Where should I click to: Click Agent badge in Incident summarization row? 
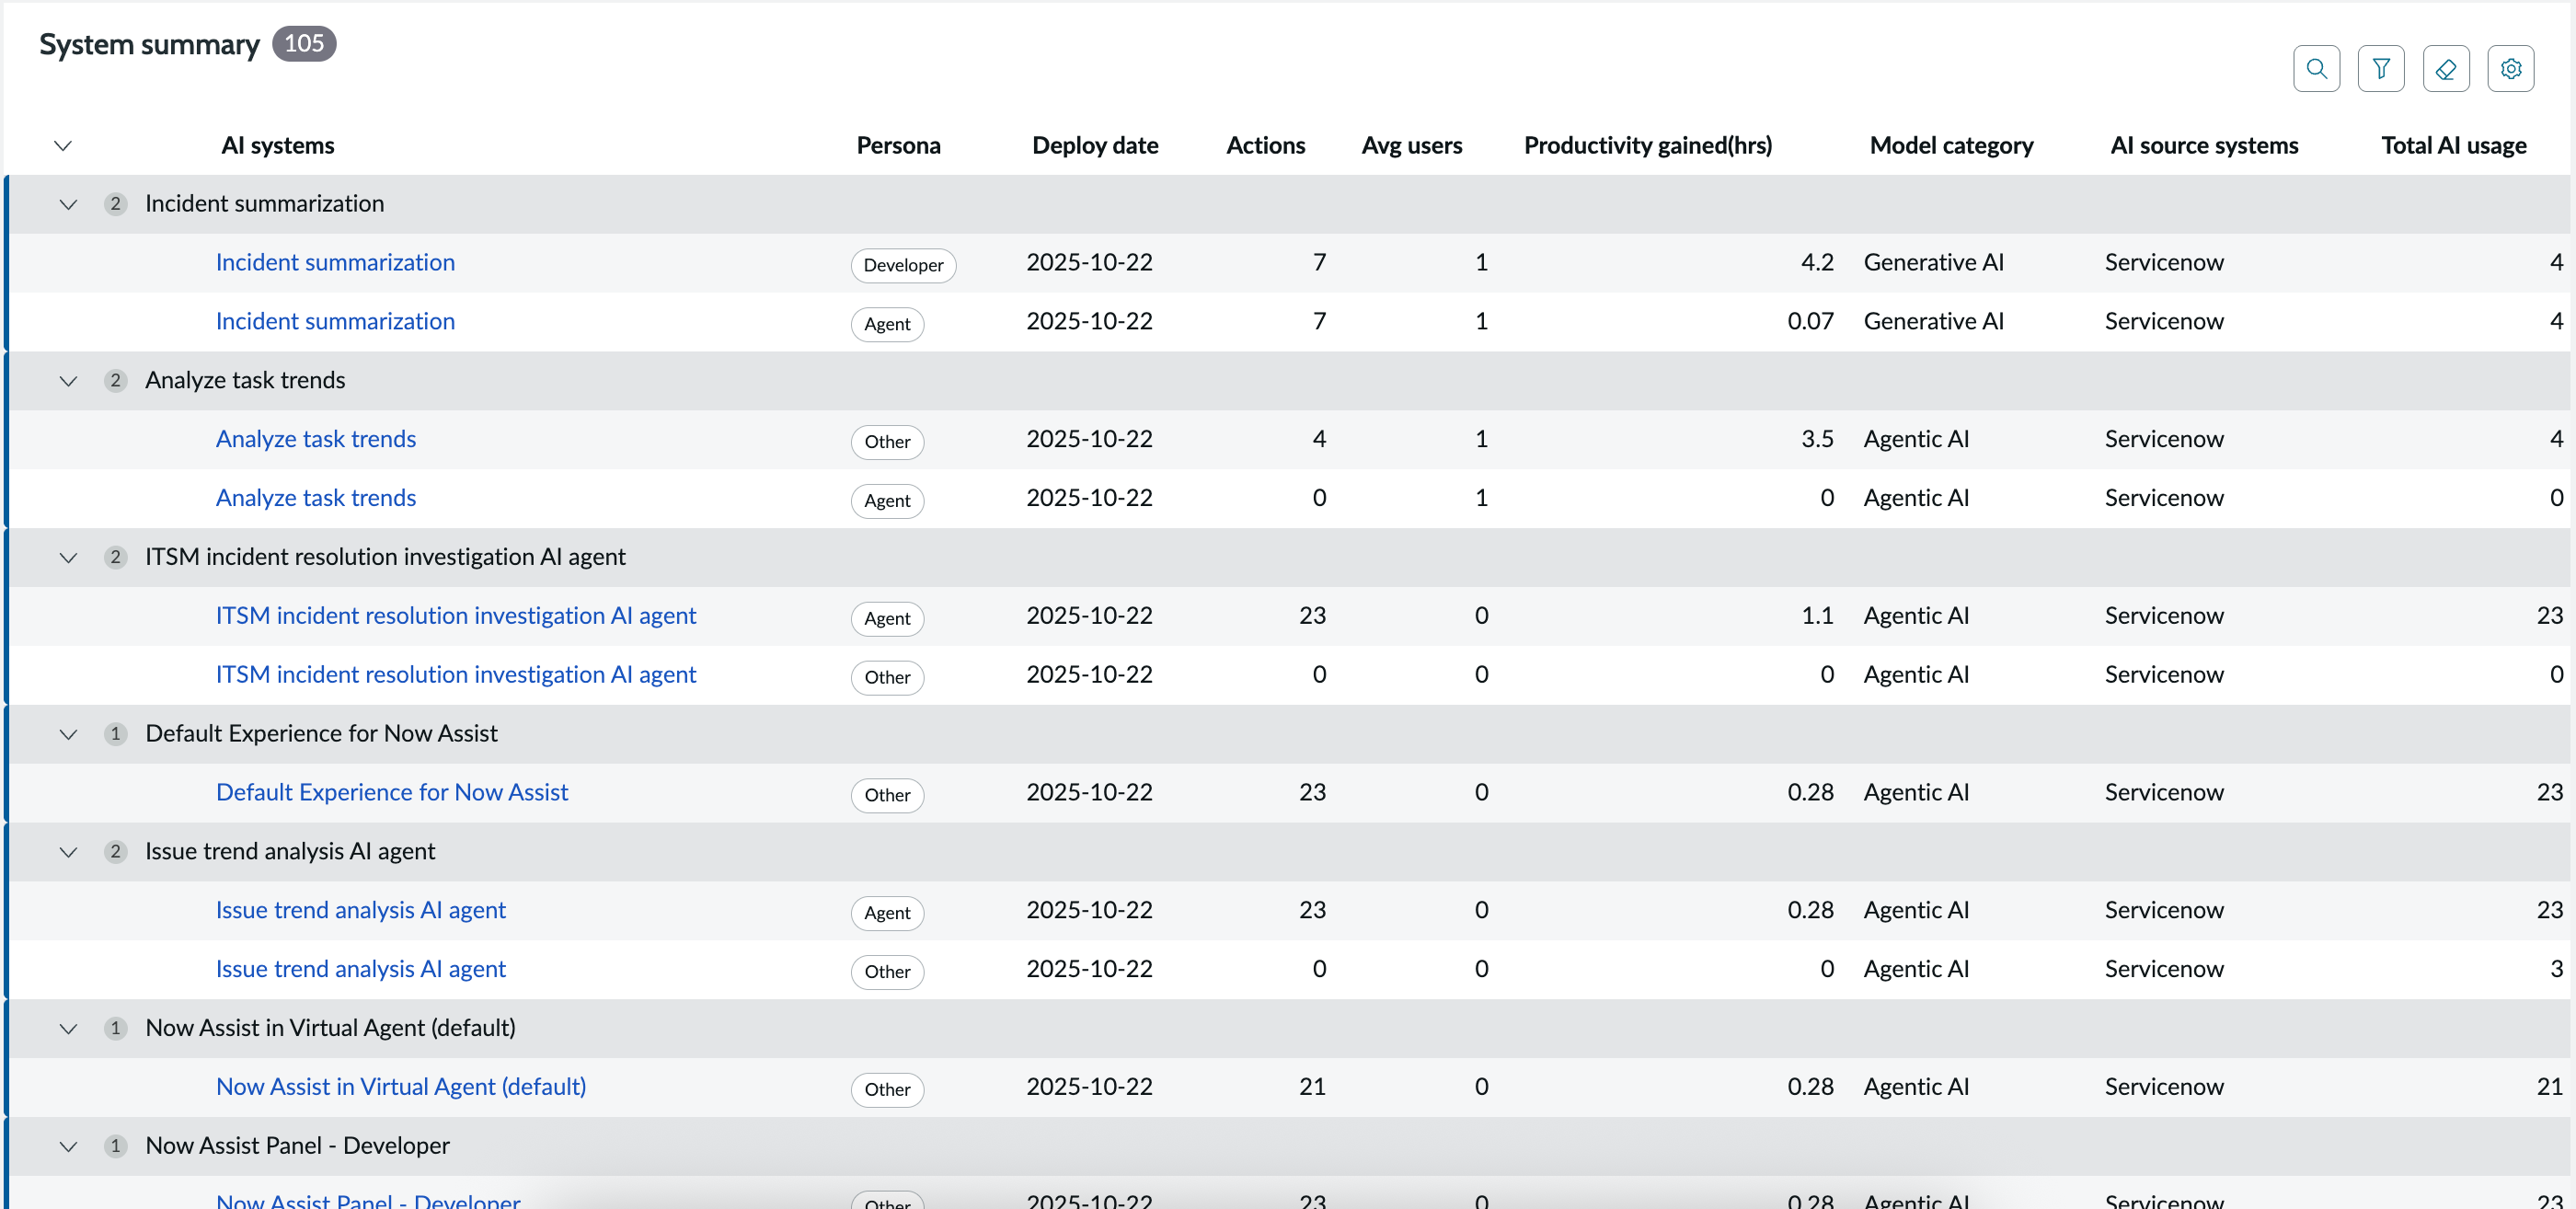[887, 325]
